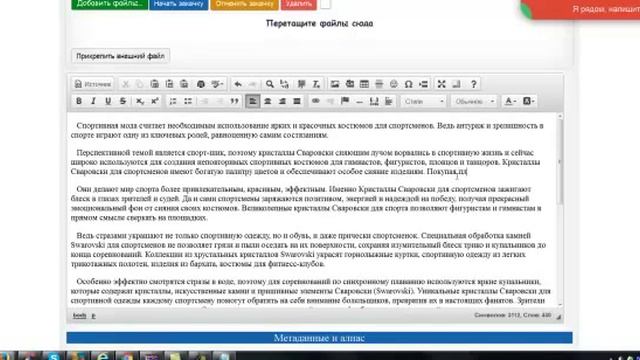
Task: Insert an anchor with the flag icon
Action: click(345, 101)
